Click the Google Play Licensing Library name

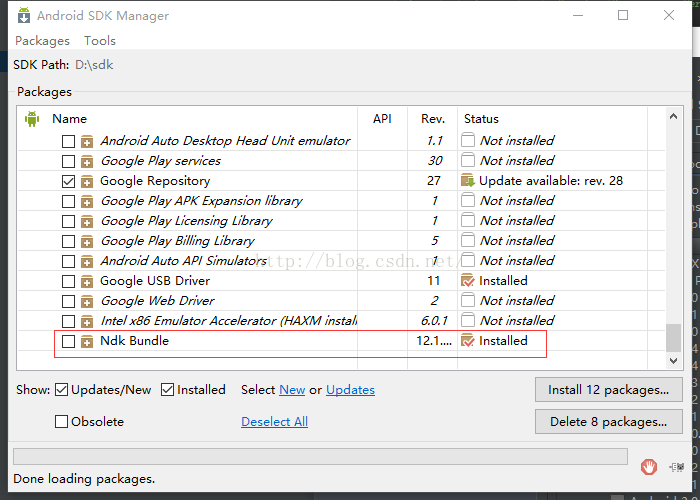(187, 221)
